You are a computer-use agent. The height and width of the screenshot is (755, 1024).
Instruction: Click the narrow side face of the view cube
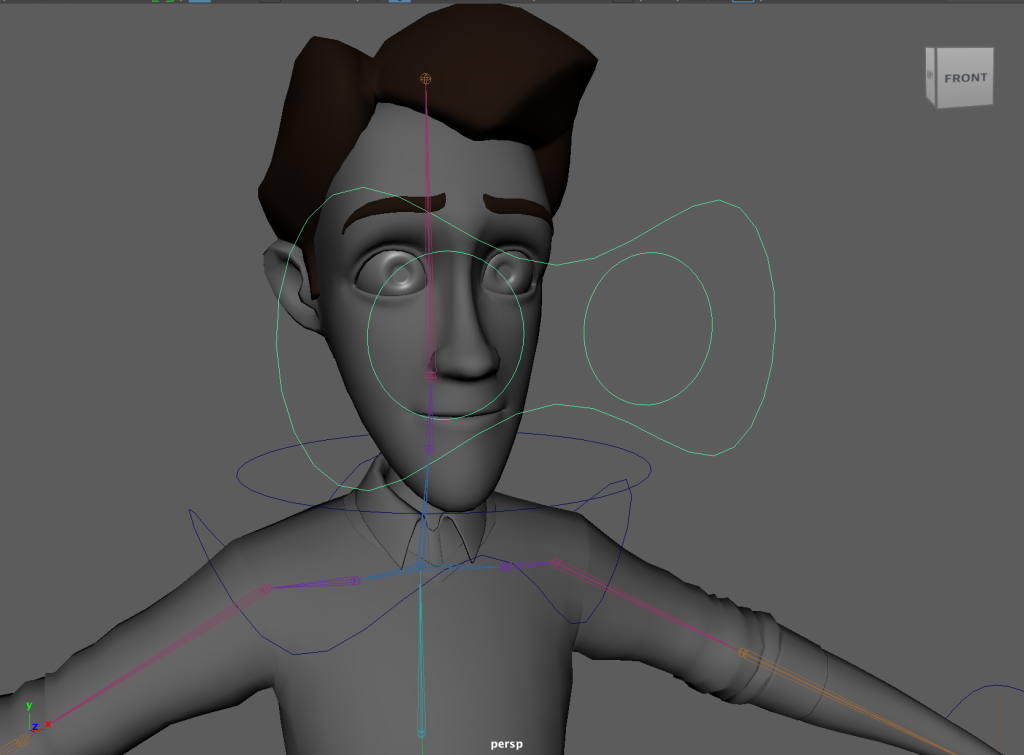click(931, 78)
